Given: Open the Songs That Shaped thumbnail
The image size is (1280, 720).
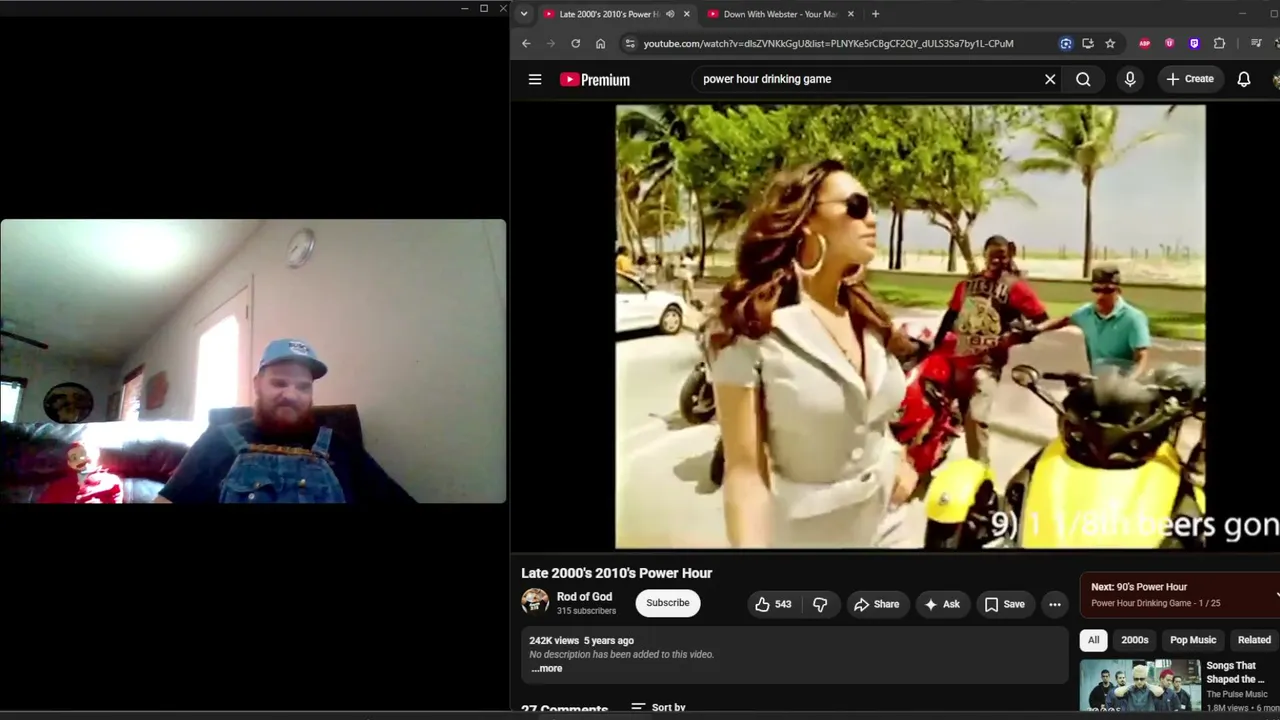Looking at the screenshot, I should 1140,686.
